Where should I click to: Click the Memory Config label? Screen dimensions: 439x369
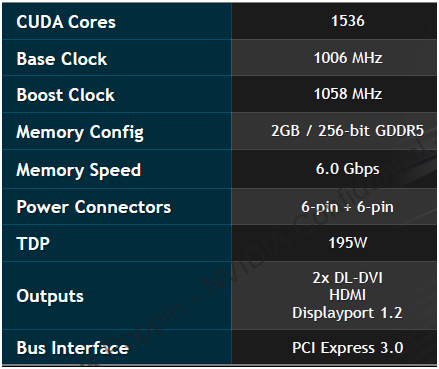(x=80, y=133)
